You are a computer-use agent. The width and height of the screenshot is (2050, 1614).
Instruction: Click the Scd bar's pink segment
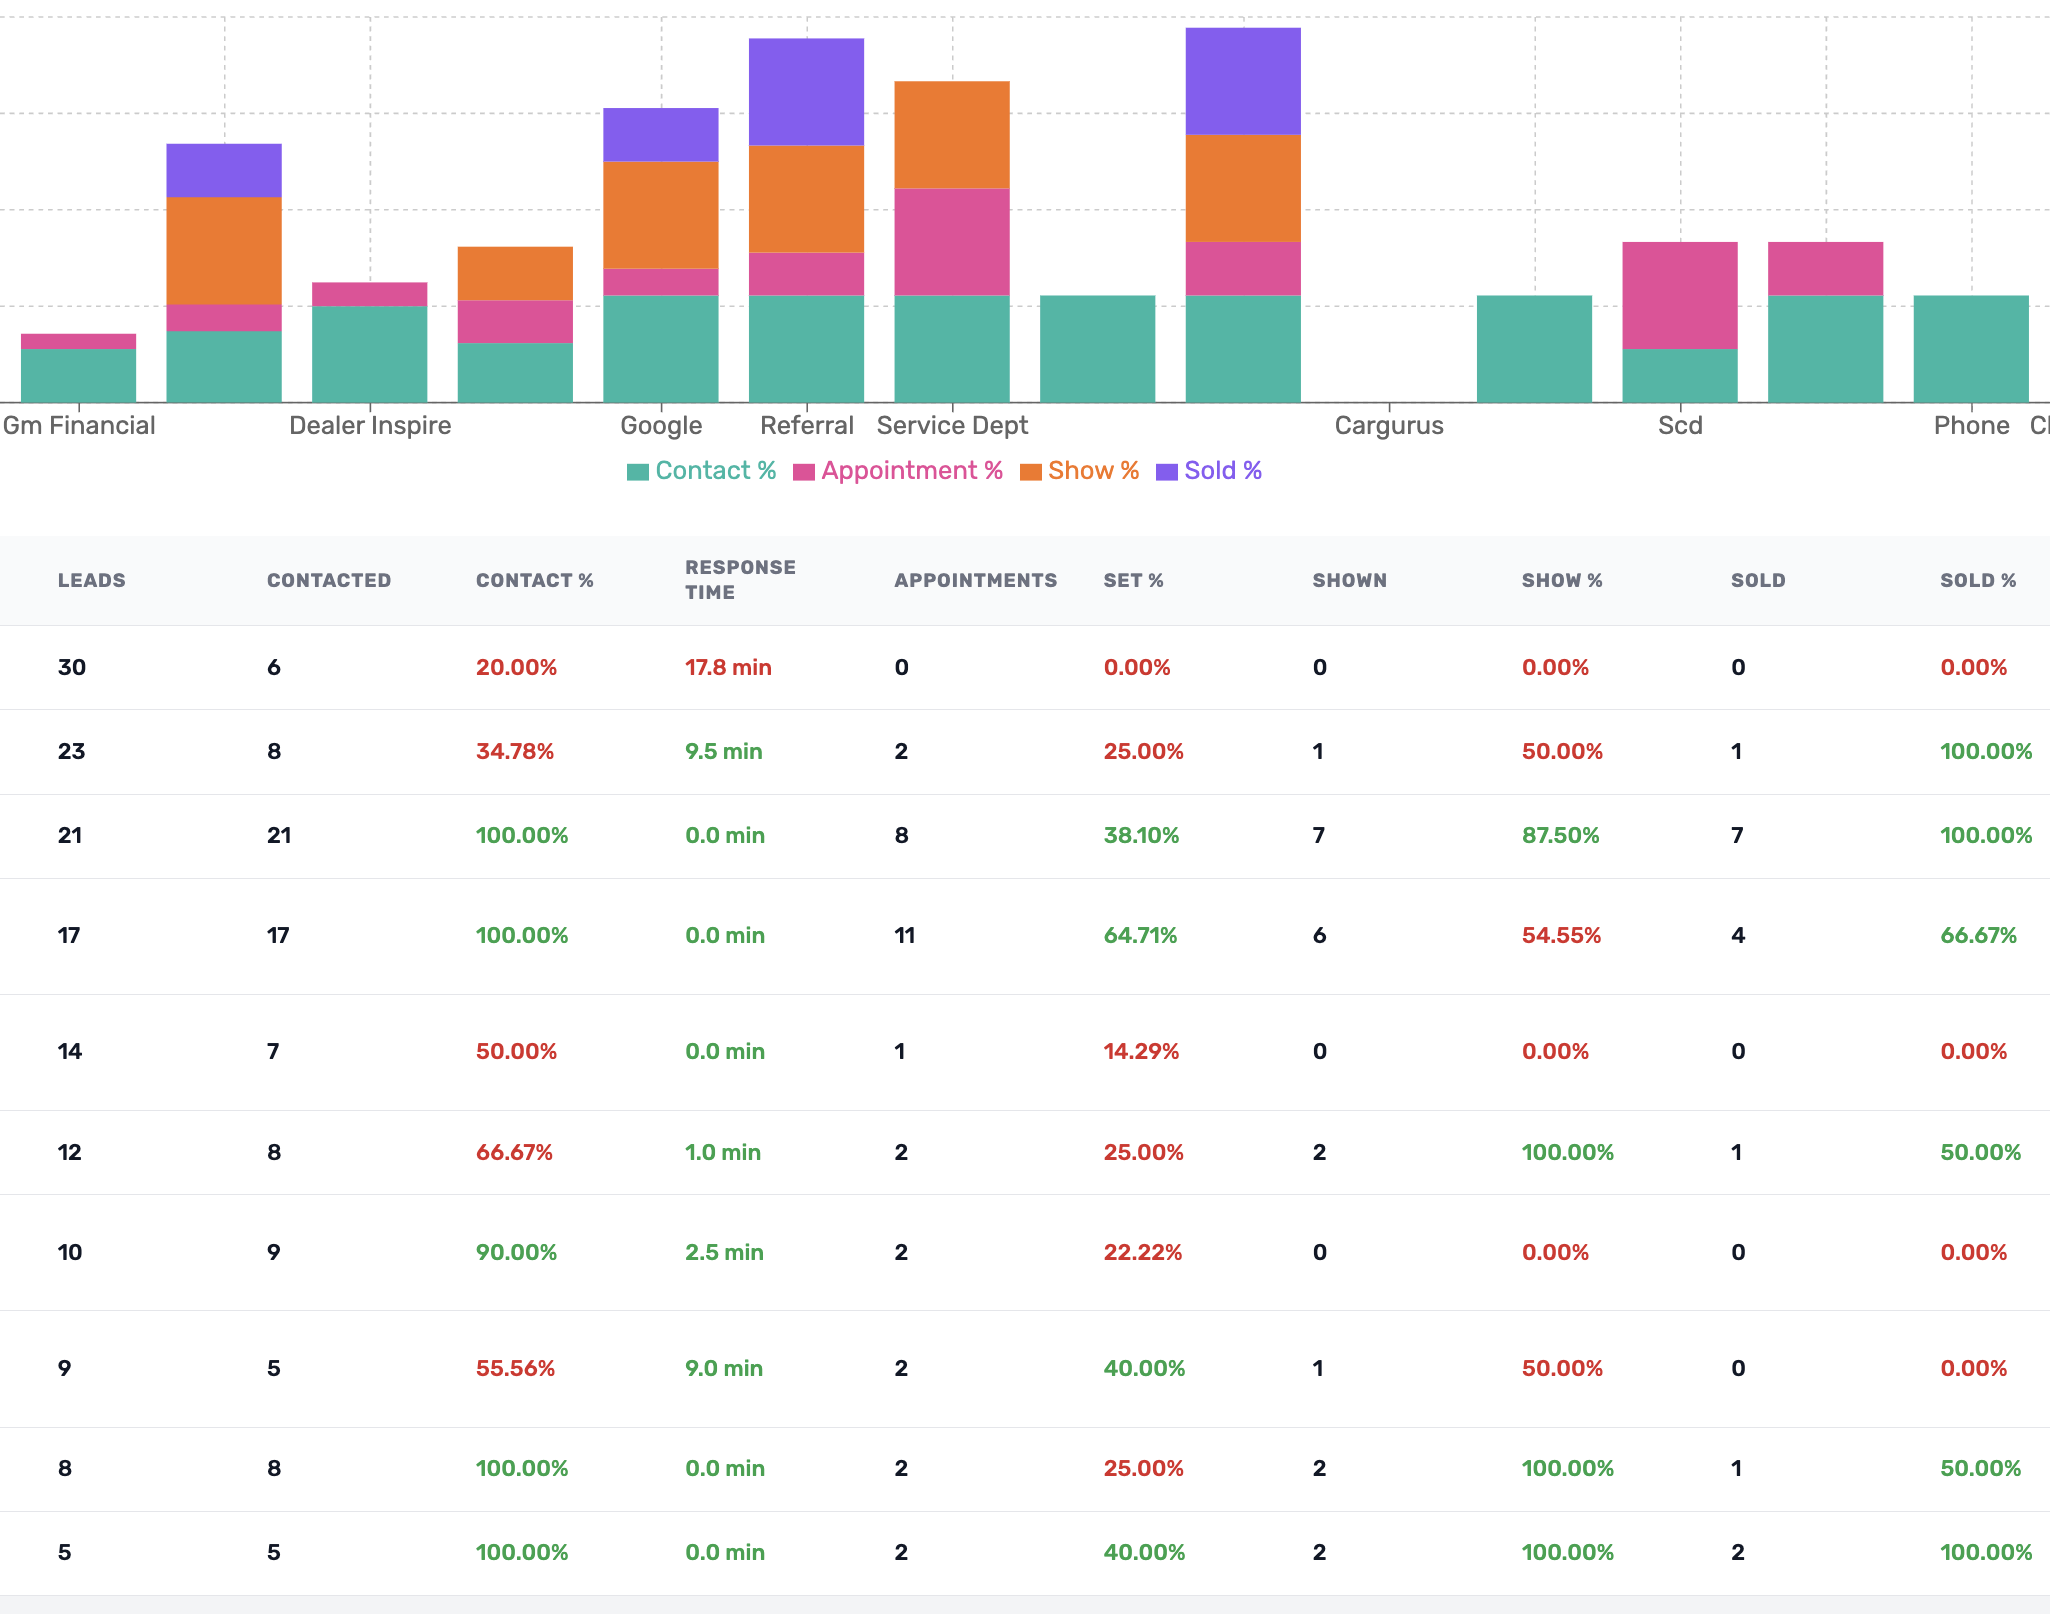tap(1679, 295)
